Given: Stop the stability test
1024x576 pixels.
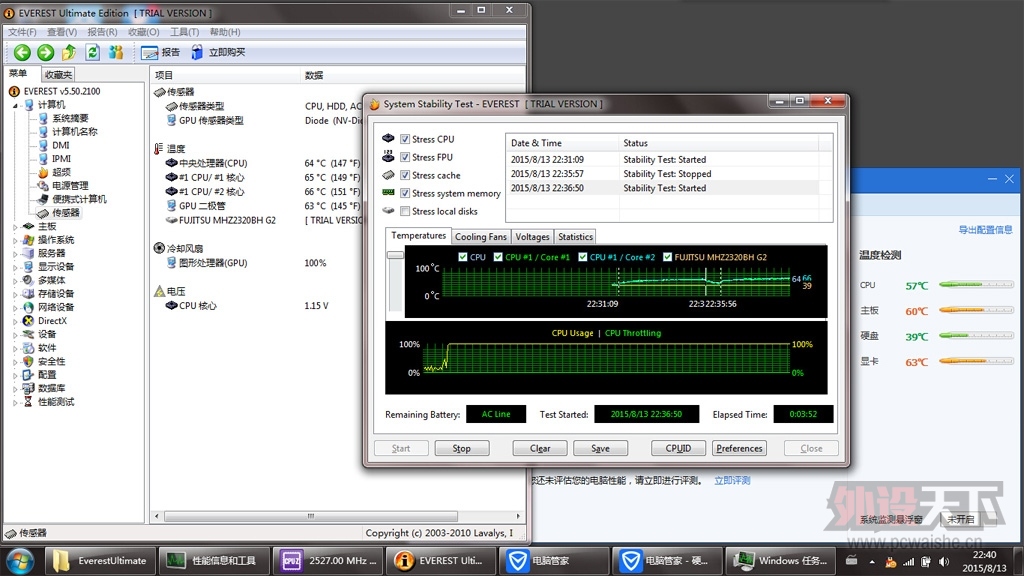Looking at the screenshot, I should 462,449.
